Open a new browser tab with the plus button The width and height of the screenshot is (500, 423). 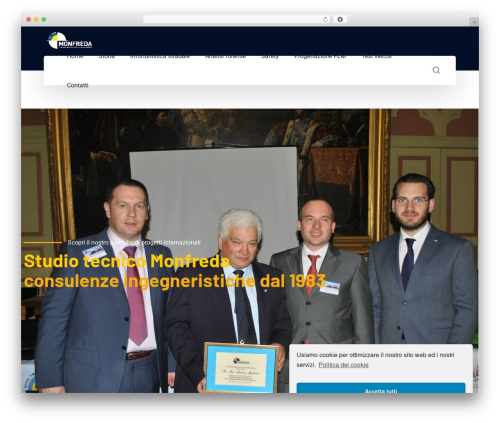click(x=474, y=22)
